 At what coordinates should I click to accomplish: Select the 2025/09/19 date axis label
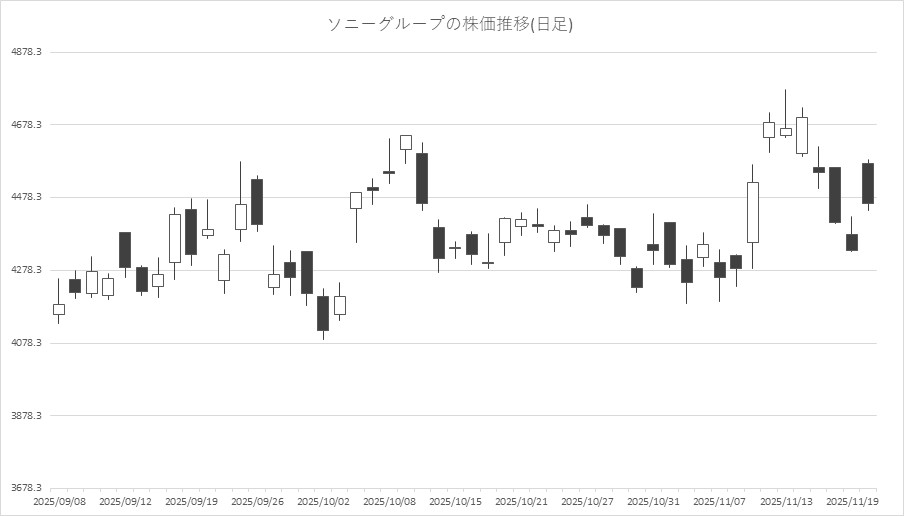[x=191, y=501]
